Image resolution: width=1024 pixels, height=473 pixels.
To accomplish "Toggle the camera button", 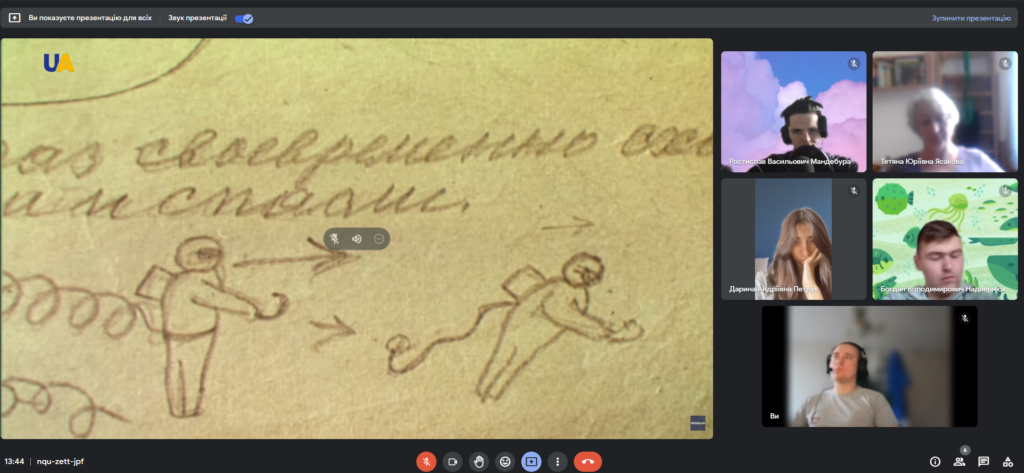I will click(x=452, y=461).
